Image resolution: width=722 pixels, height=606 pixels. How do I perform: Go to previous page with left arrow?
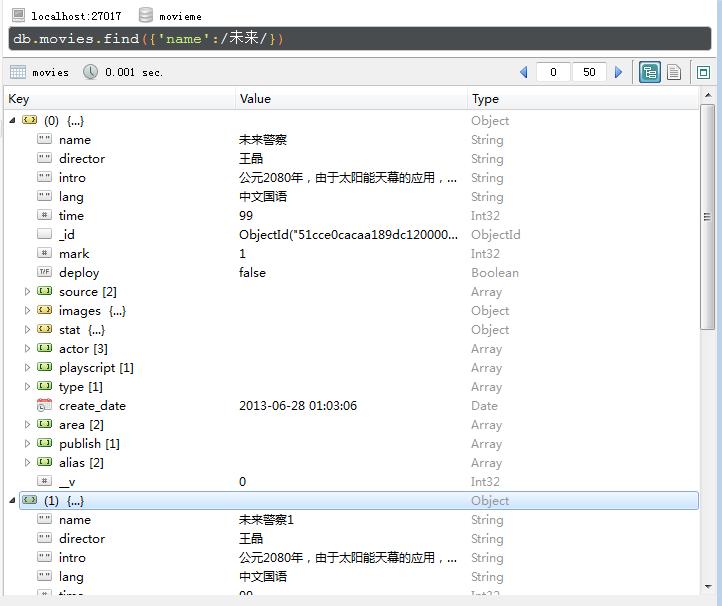coord(523,72)
